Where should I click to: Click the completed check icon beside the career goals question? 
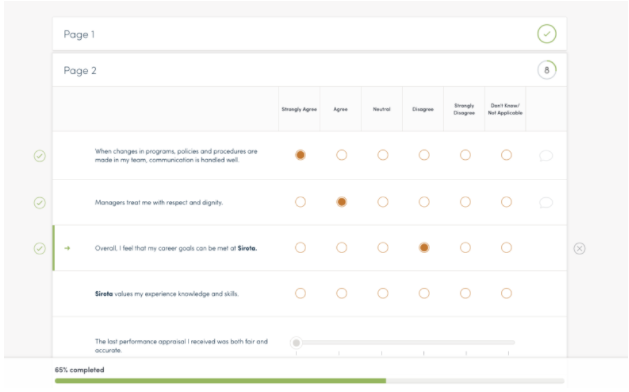pyautogui.click(x=39, y=248)
